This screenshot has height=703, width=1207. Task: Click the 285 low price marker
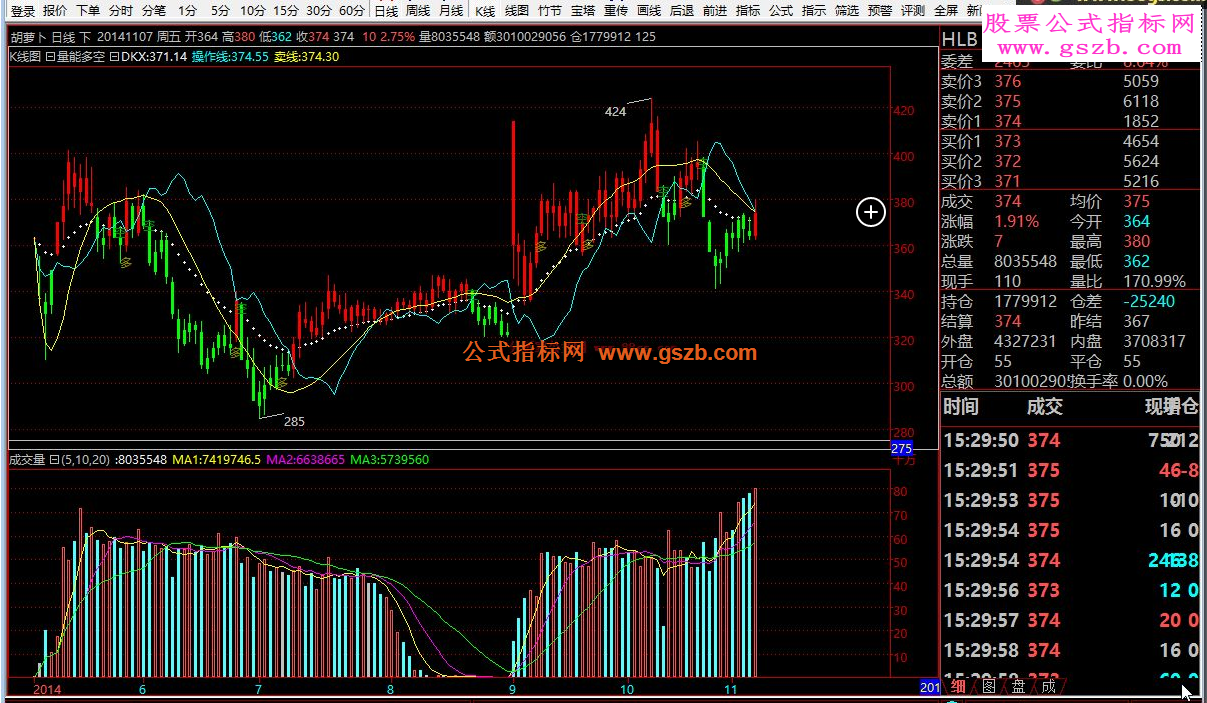(294, 421)
